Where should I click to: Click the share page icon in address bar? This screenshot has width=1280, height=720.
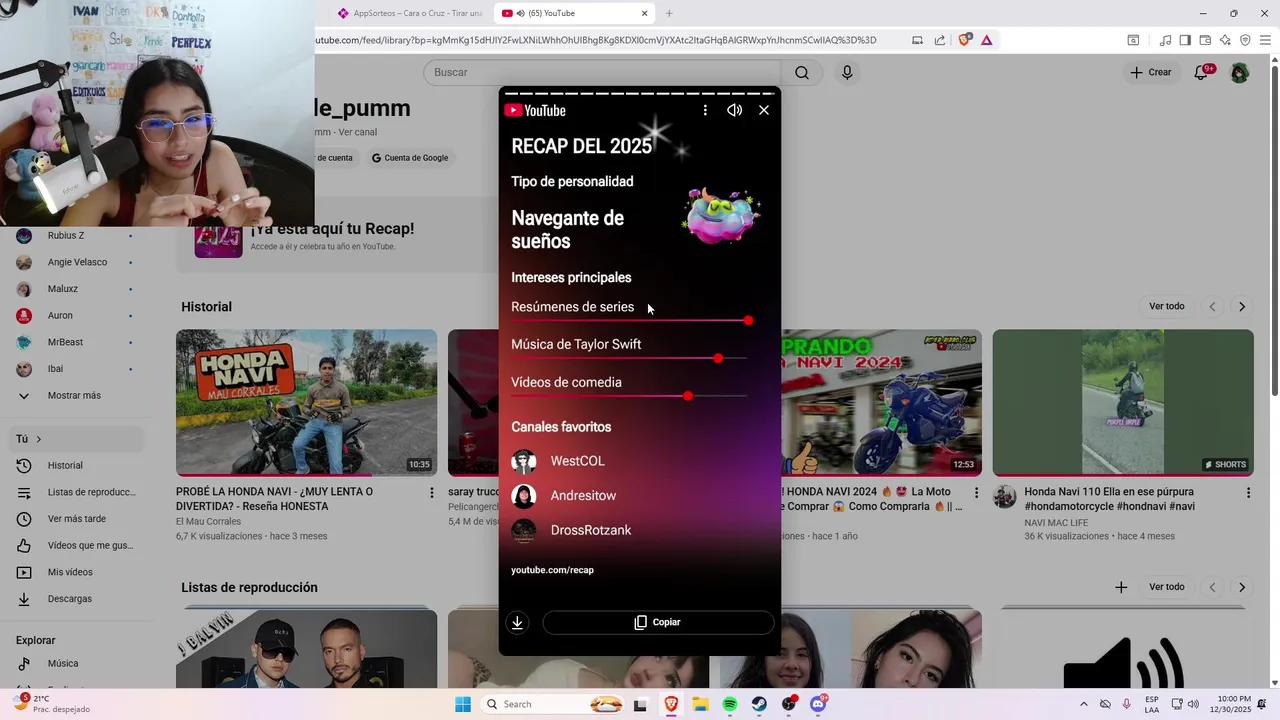click(940, 40)
